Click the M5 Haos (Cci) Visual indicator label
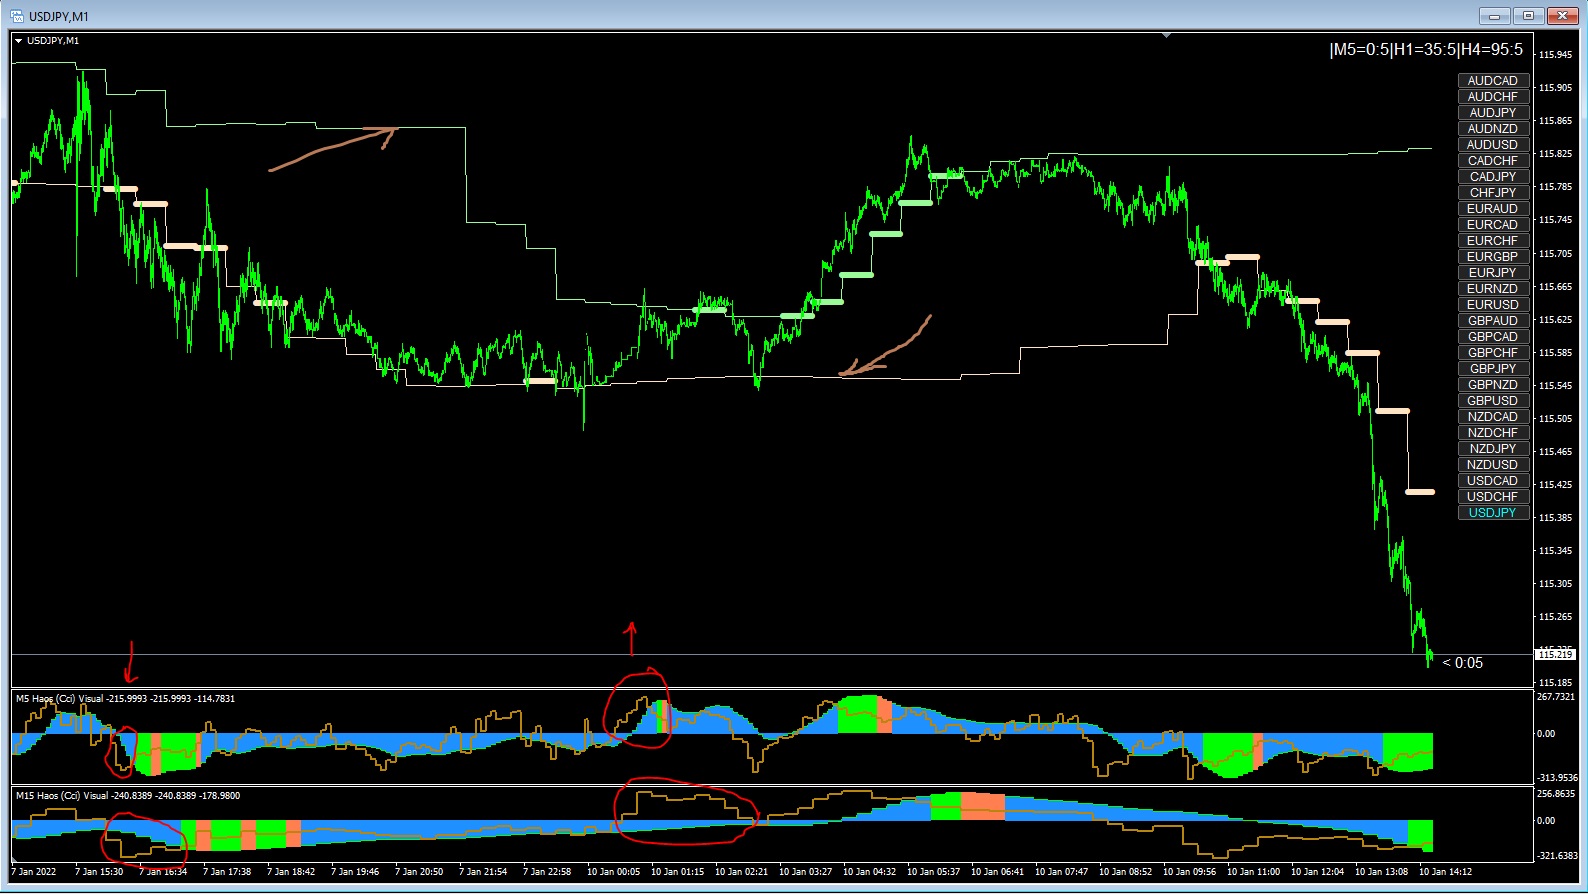The width and height of the screenshot is (1588, 894). [126, 699]
